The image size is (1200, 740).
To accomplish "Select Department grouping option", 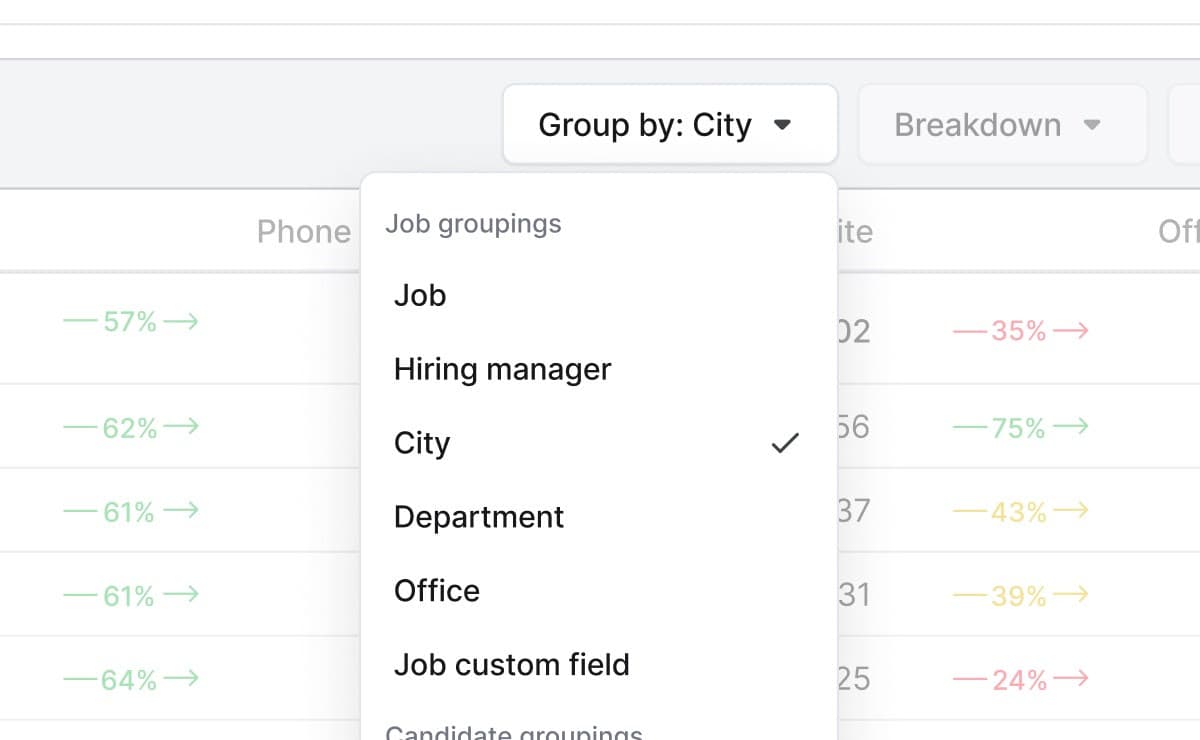I will tap(479, 516).
